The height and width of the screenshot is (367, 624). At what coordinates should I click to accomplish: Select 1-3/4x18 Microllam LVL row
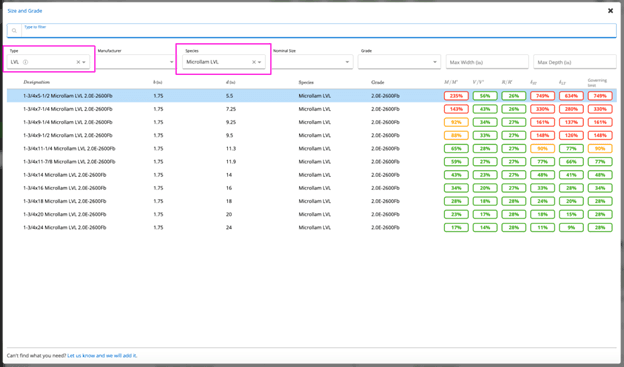(312, 201)
